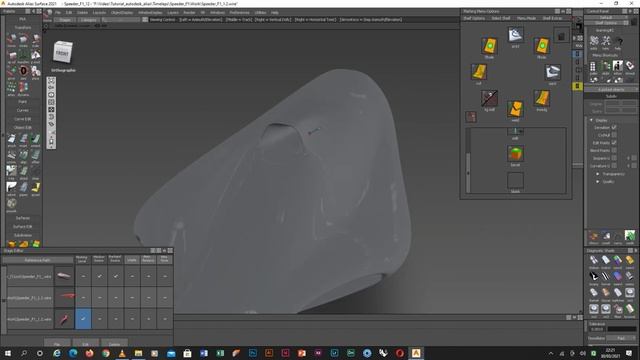The image size is (640, 360).
Task: Select the white speeder thumbnail in first stage row
Action: [x=64, y=276]
